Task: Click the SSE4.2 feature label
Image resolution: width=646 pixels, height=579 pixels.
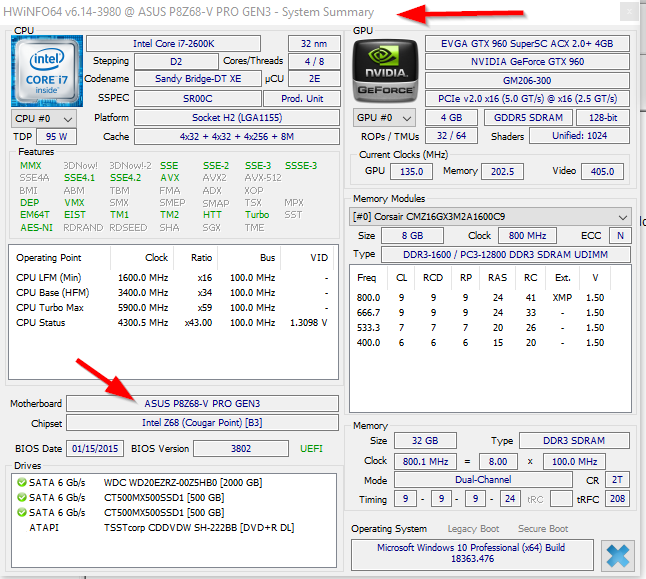Action: [x=125, y=178]
